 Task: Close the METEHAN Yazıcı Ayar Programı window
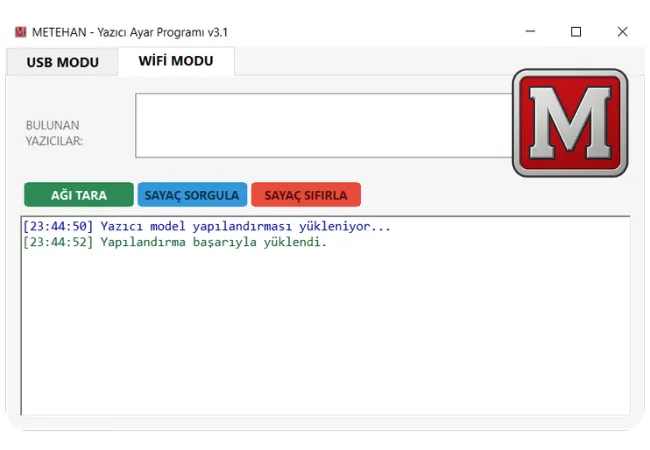coord(622,32)
